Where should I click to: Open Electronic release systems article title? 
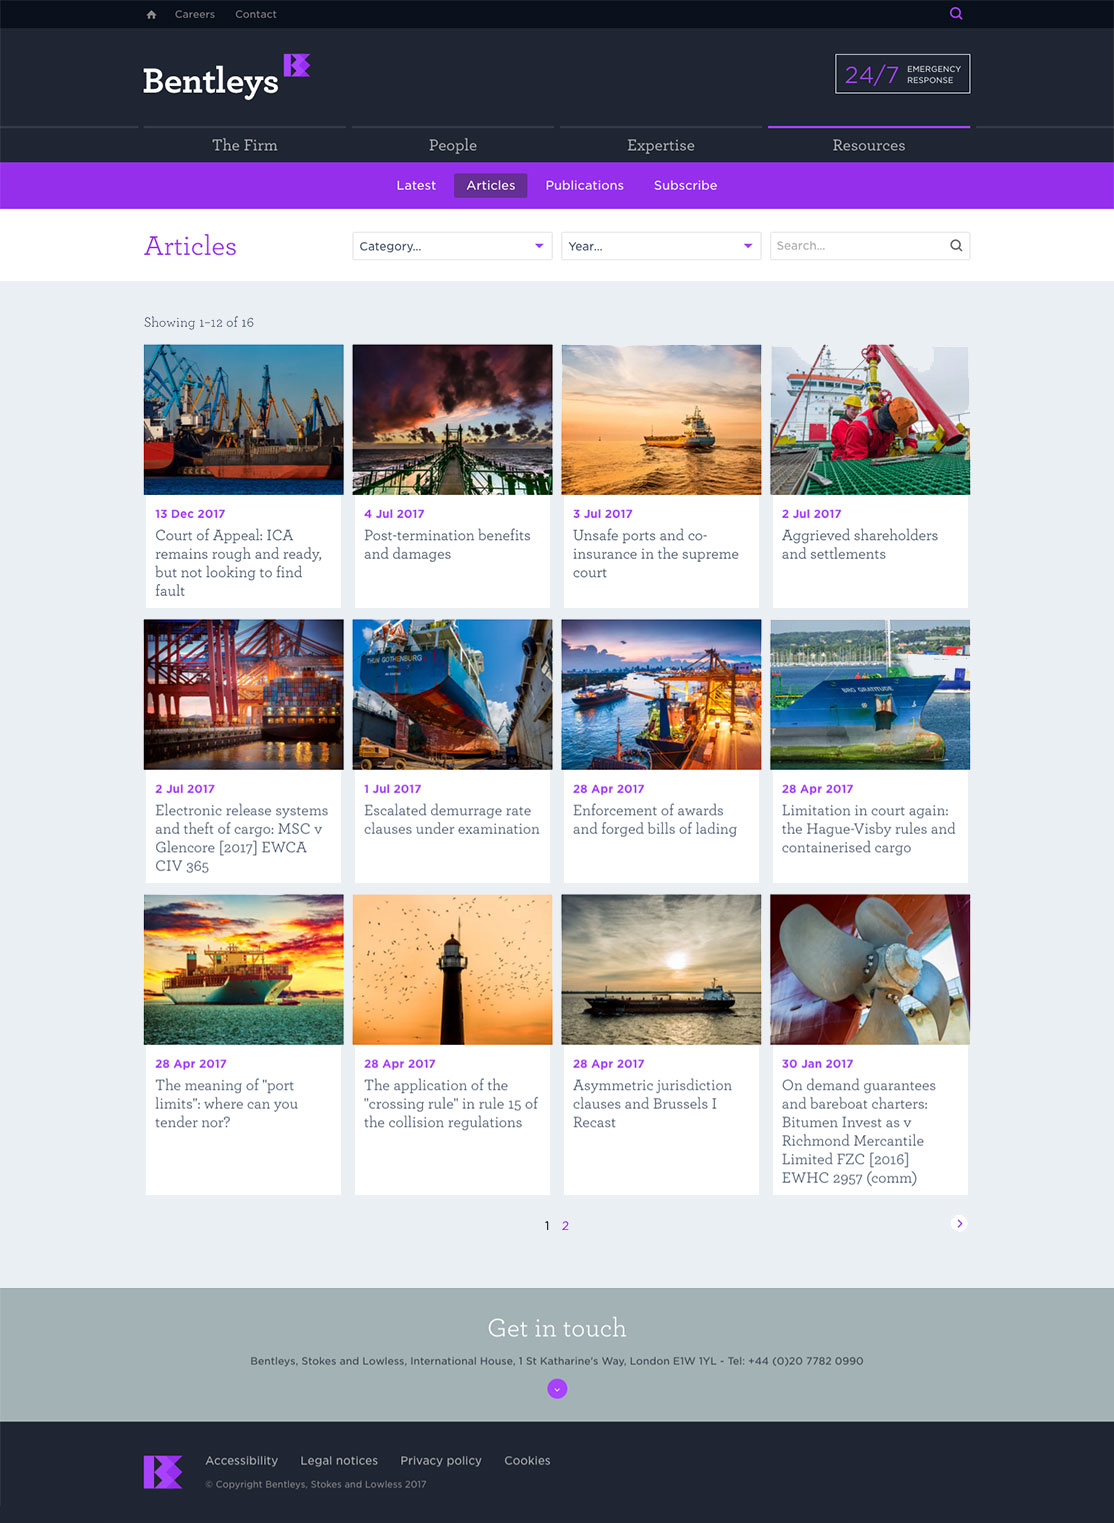pos(241,838)
